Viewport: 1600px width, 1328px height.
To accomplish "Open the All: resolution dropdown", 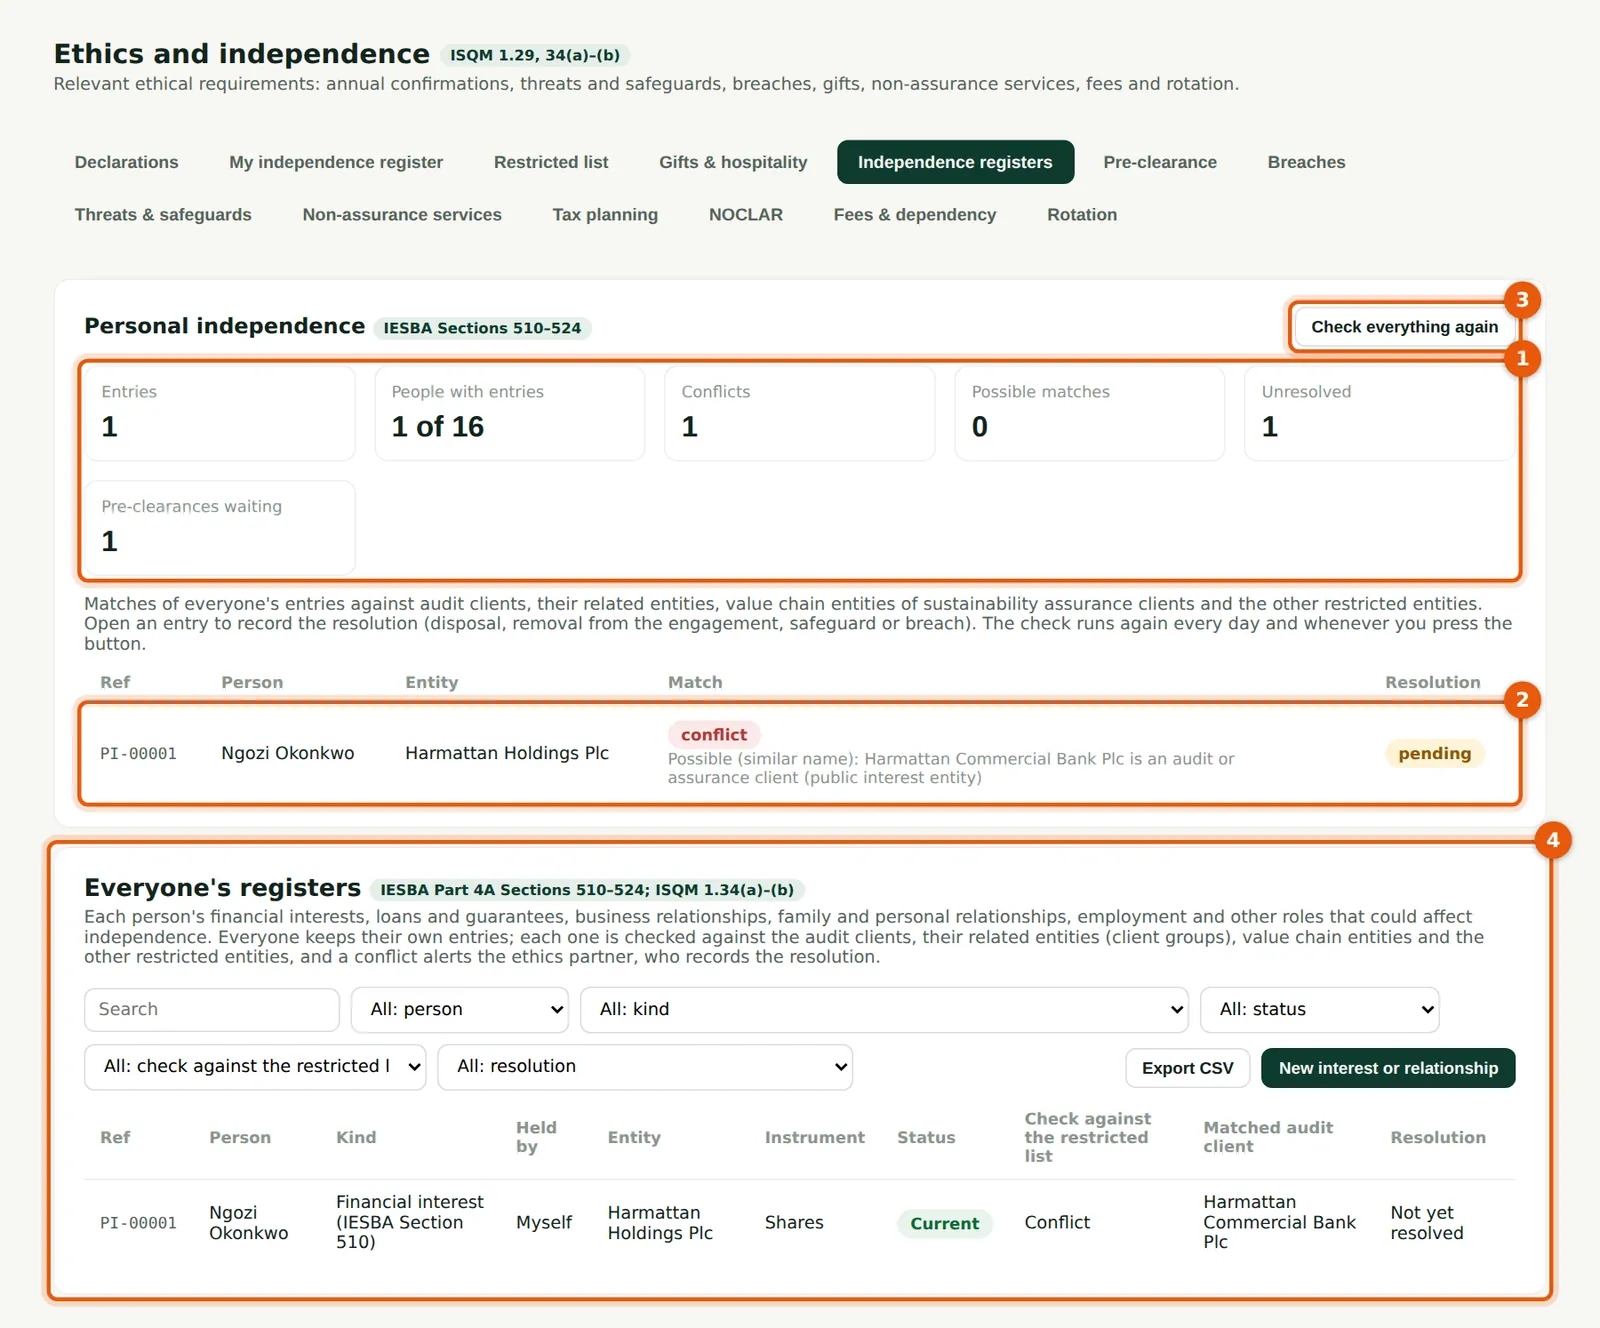I will click(645, 1067).
